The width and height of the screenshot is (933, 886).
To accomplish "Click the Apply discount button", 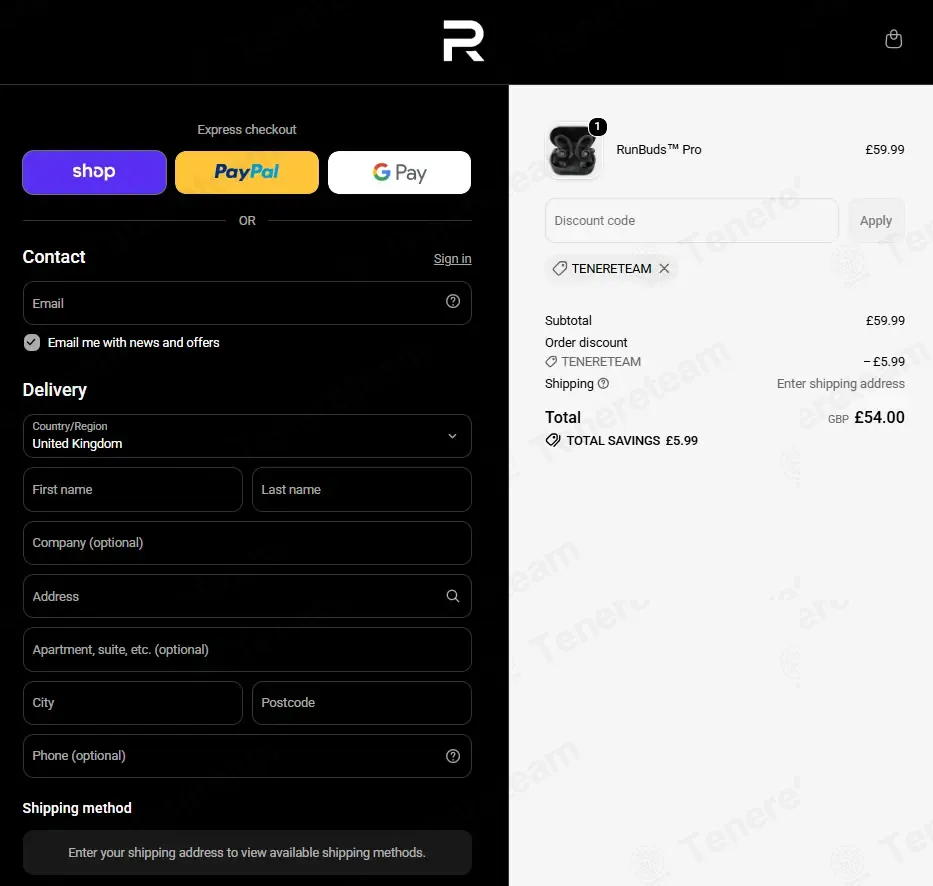I will pos(876,221).
